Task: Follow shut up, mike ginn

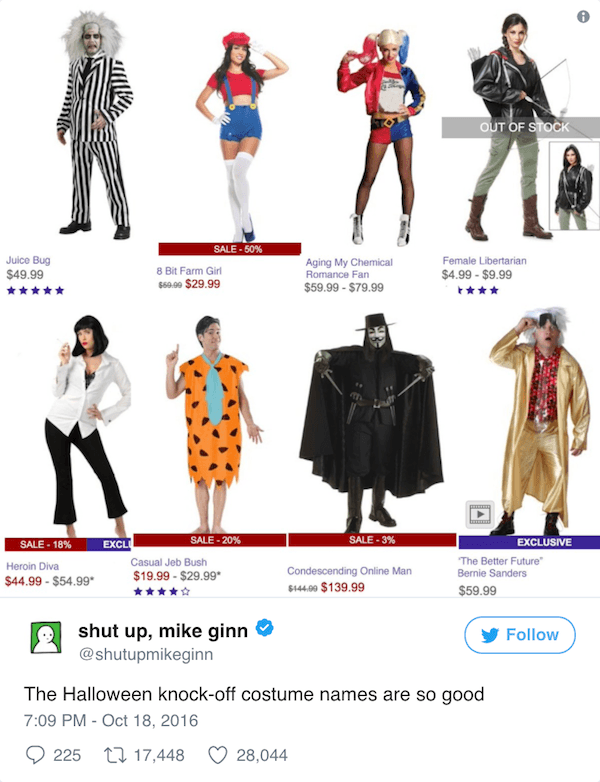Action: coord(520,635)
